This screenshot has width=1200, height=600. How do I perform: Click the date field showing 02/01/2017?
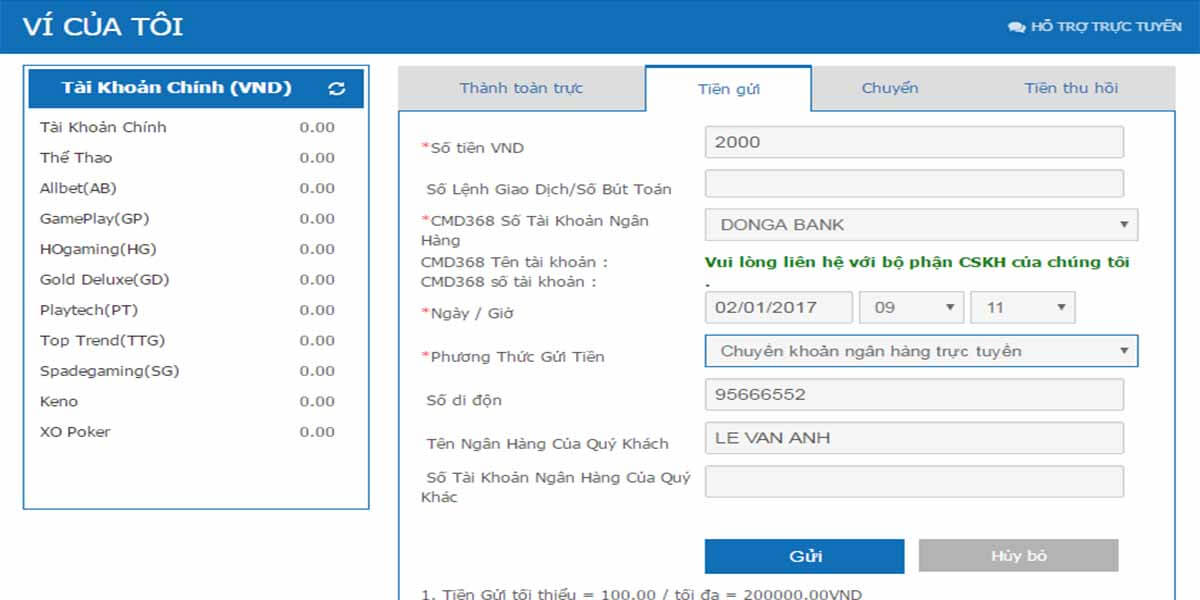[x=779, y=307]
